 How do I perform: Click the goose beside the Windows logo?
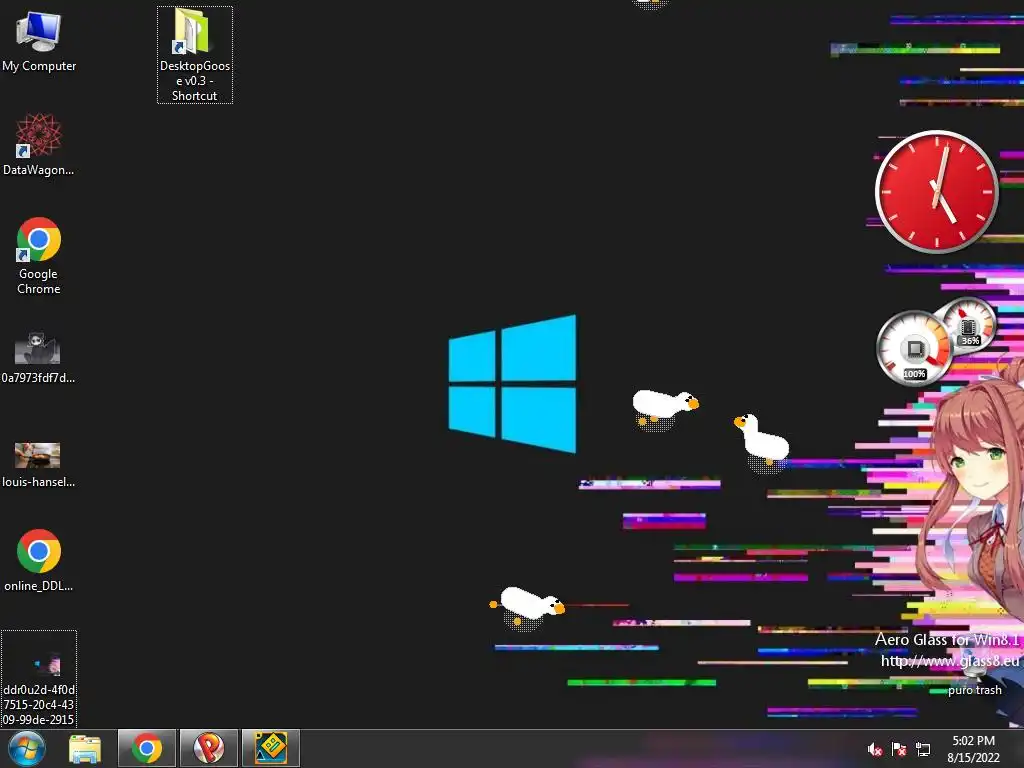664,409
